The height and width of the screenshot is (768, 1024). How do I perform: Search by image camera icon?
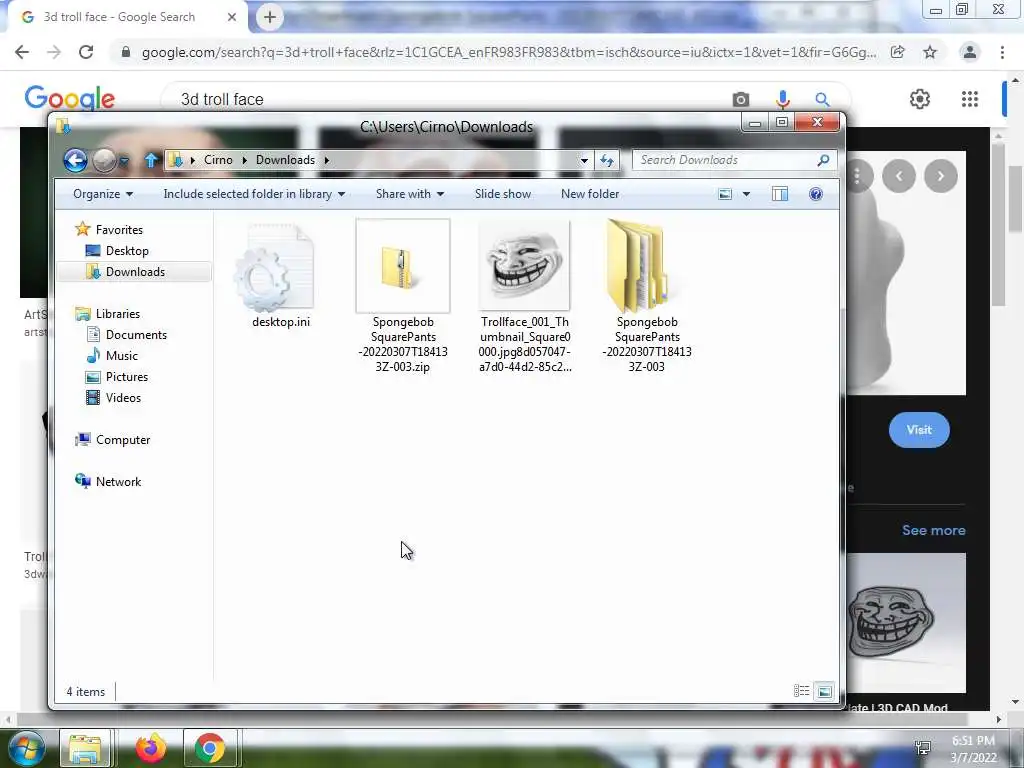741,99
